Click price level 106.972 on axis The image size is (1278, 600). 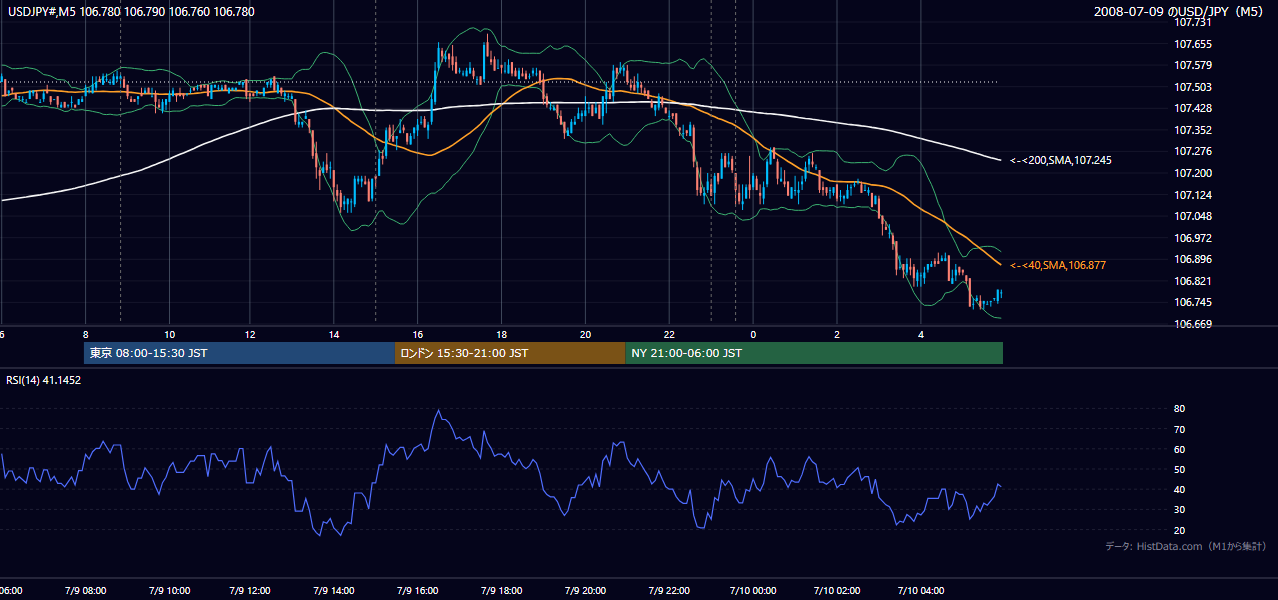click(x=1193, y=238)
